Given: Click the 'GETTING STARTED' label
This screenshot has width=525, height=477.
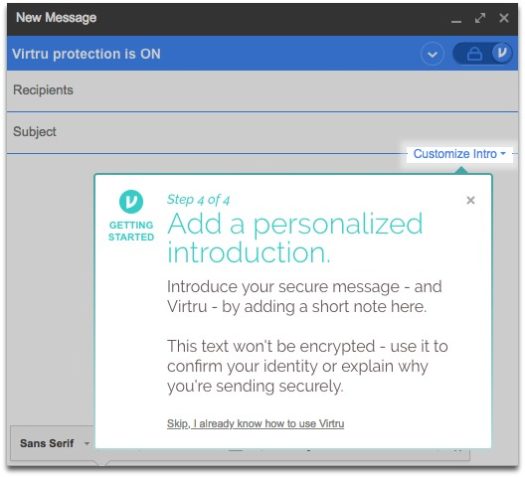Looking at the screenshot, I should point(131,231).
